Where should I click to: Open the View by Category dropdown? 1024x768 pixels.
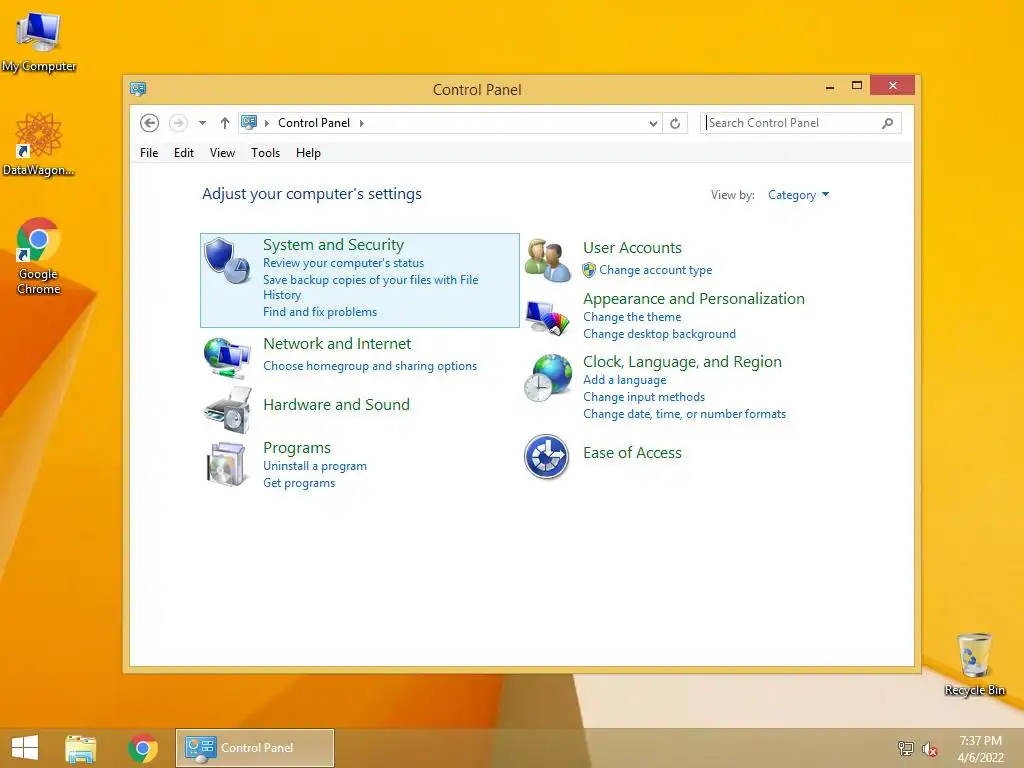798,195
